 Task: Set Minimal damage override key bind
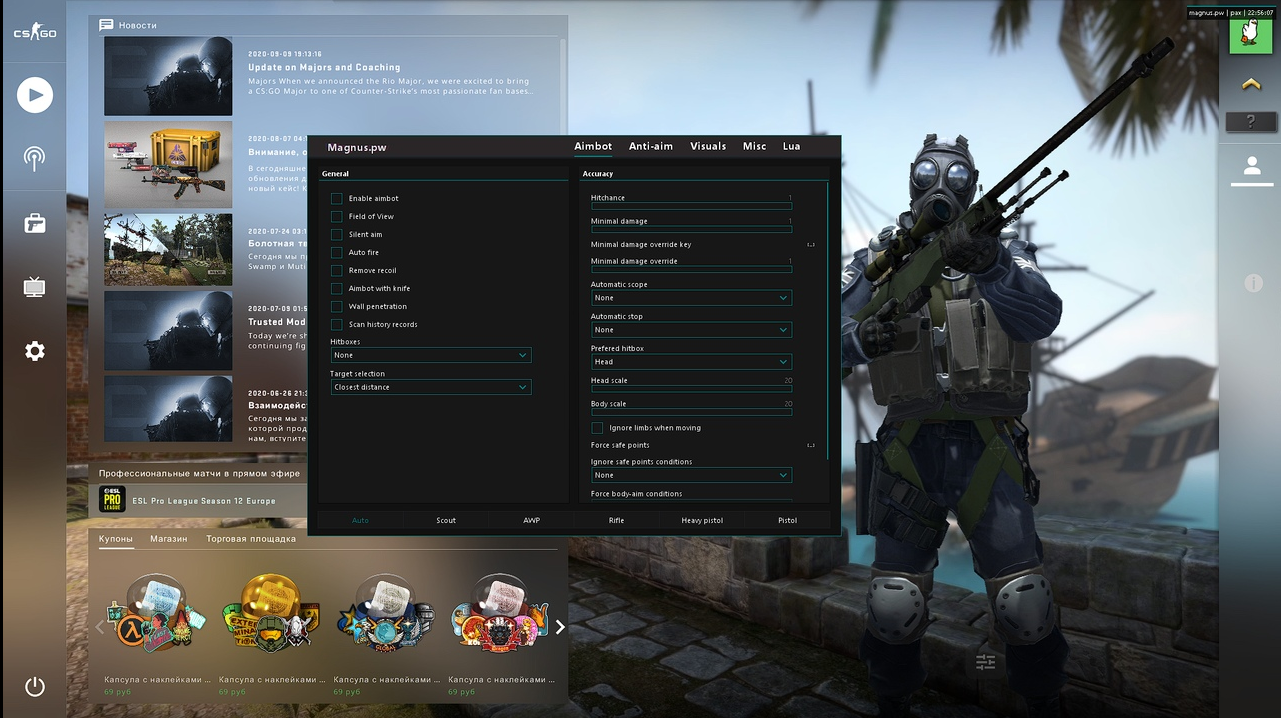tap(811, 244)
